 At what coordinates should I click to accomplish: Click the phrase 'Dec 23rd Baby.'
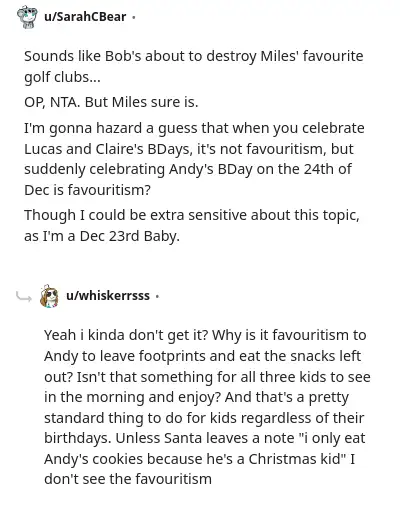point(130,236)
